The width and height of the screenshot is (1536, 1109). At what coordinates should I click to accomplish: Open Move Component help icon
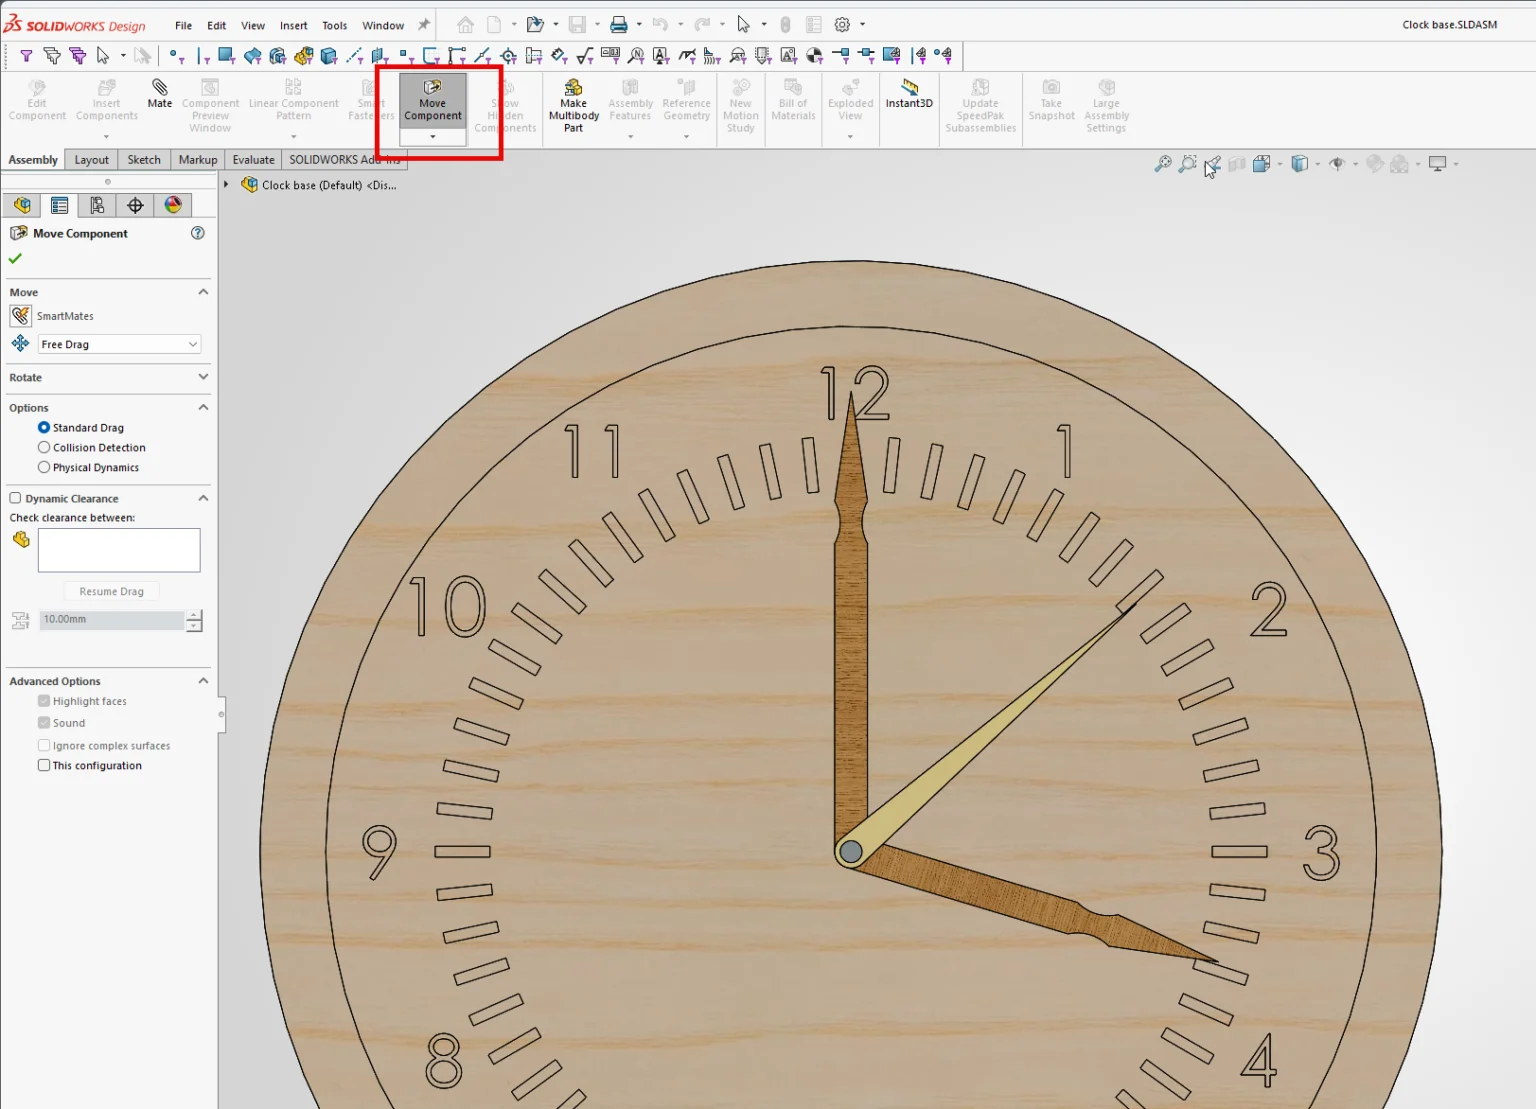198,233
